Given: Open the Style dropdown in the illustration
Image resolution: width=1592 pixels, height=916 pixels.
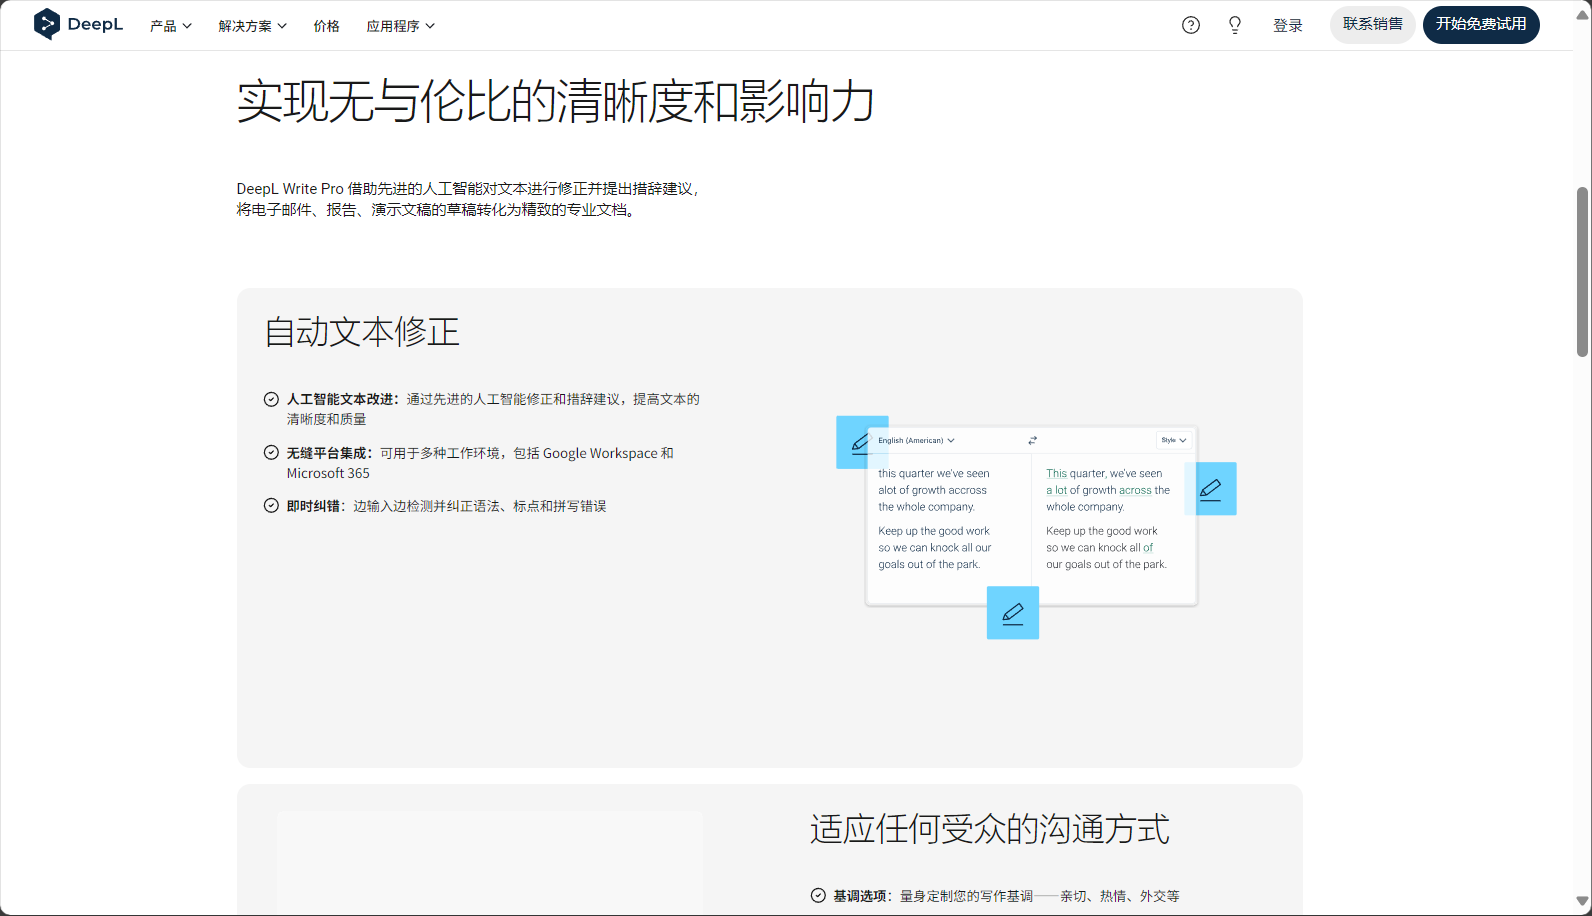Looking at the screenshot, I should pyautogui.click(x=1174, y=440).
